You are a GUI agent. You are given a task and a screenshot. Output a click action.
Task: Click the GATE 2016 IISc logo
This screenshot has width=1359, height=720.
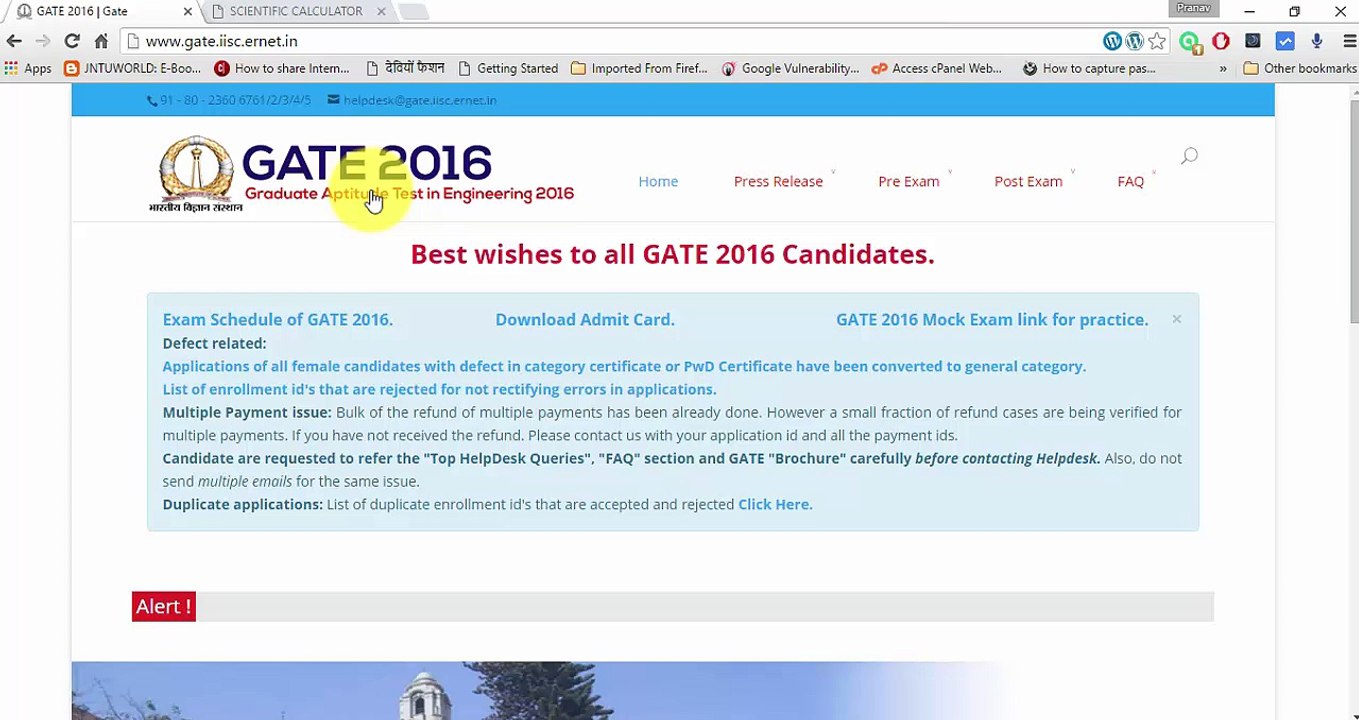pos(362,174)
